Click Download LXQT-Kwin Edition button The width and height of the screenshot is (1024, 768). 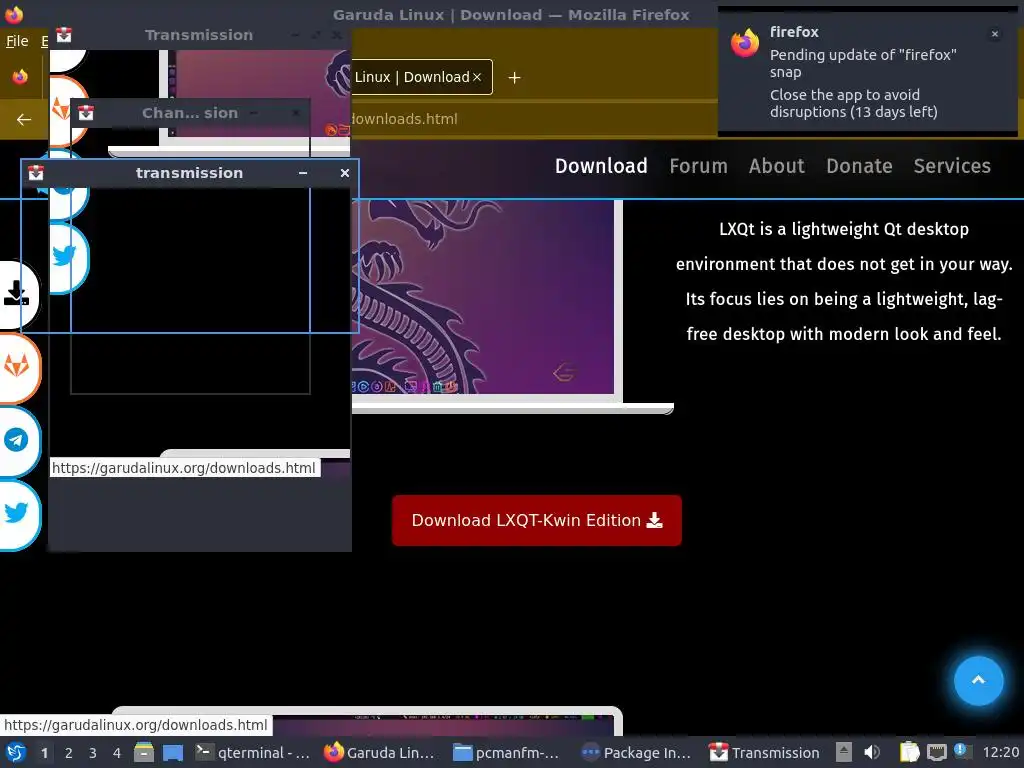pyautogui.click(x=537, y=520)
